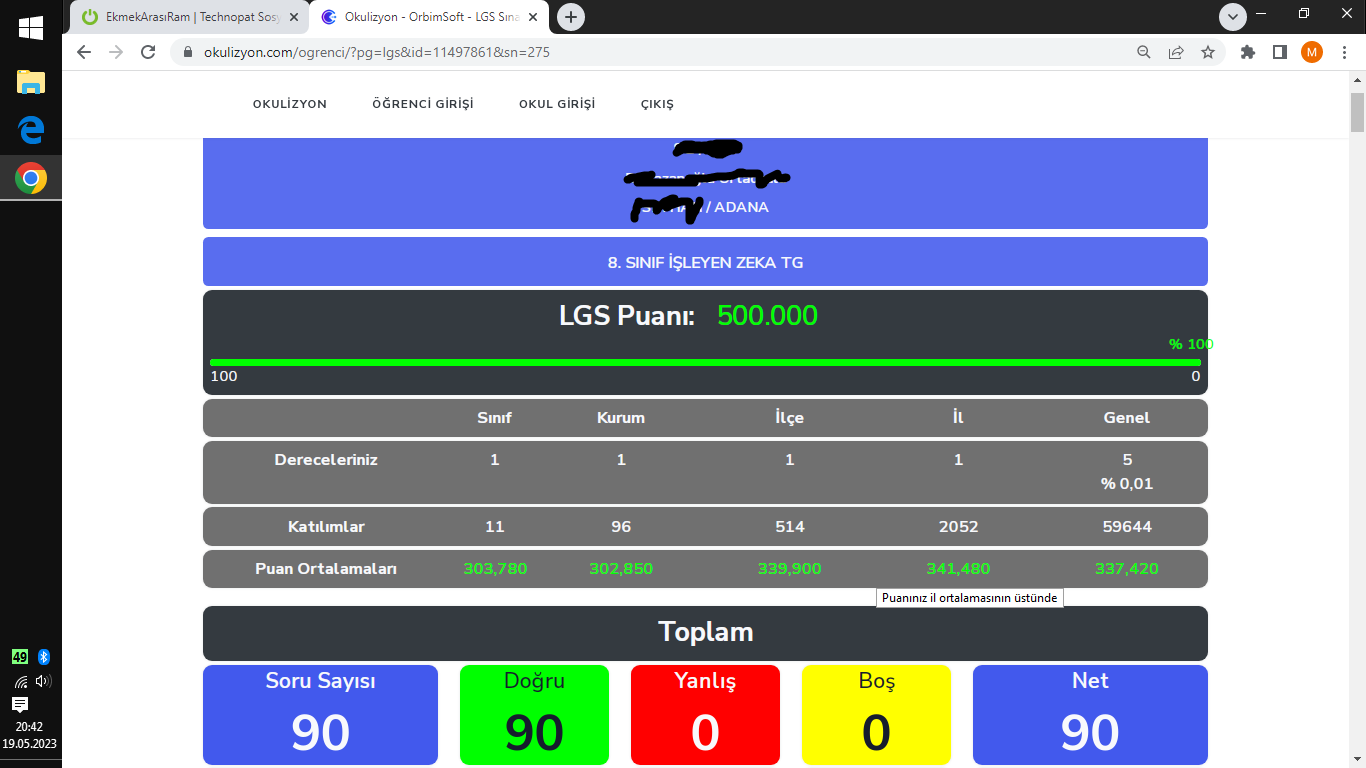The width and height of the screenshot is (1366, 768).
Task: Share this page using the share icon
Action: [x=1176, y=52]
